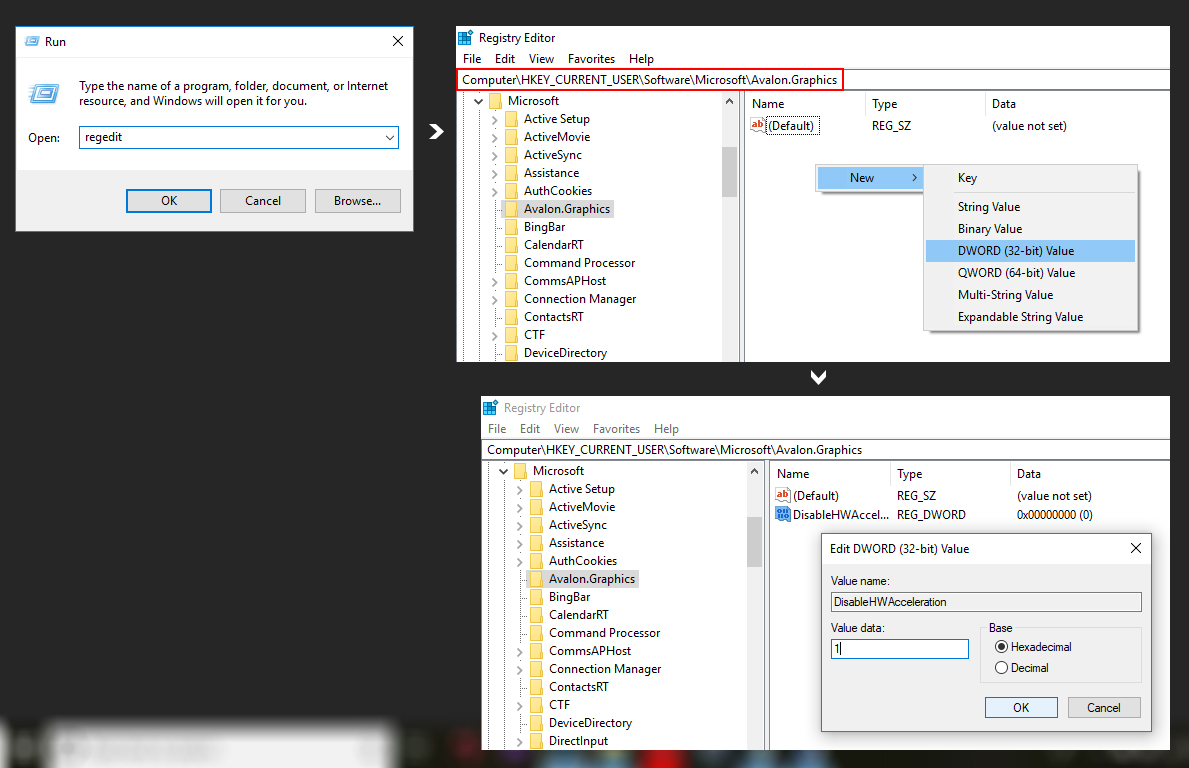This screenshot has width=1189, height=768.
Task: Open the File menu in upper Registry Editor
Action: [472, 58]
